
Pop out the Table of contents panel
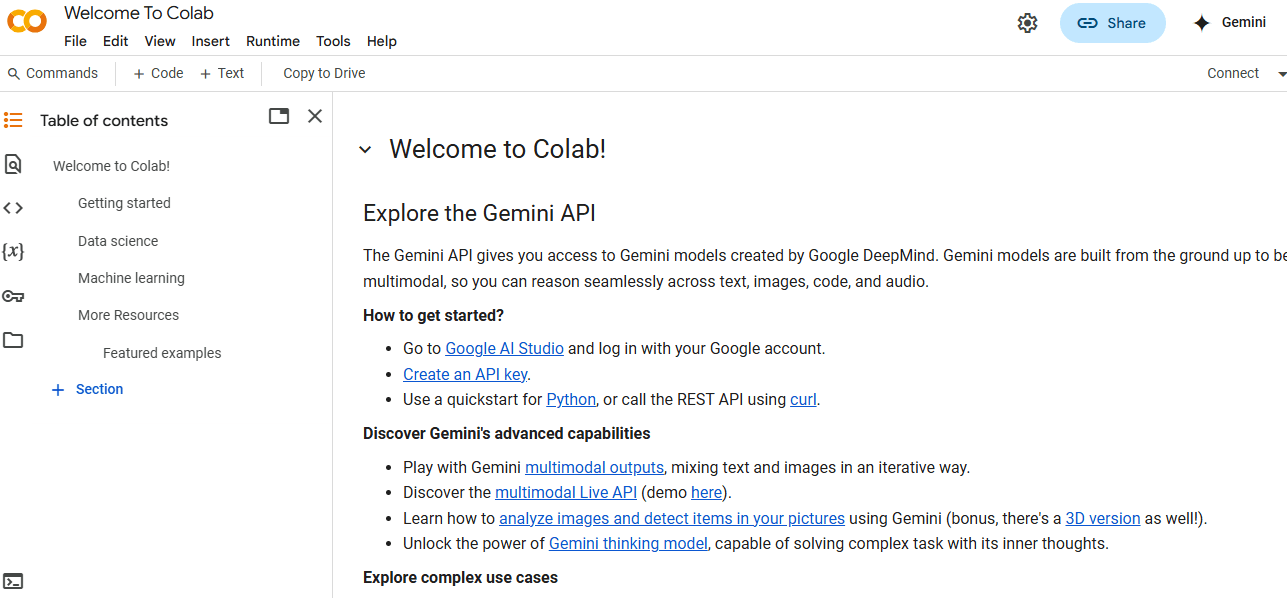tap(279, 116)
